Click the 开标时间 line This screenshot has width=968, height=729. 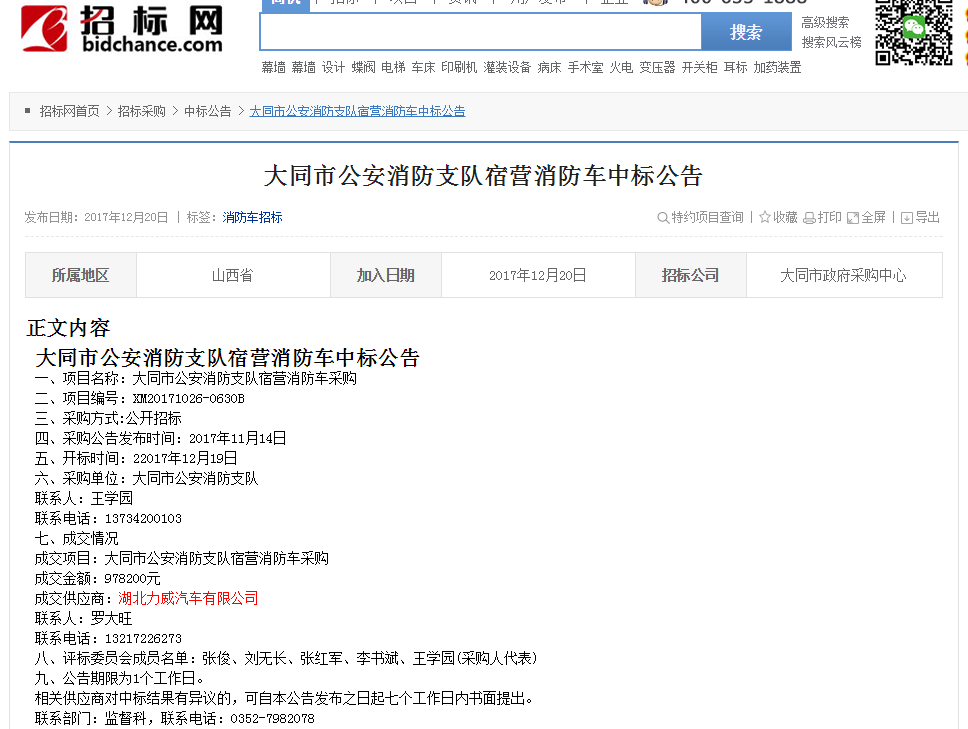tap(136, 459)
